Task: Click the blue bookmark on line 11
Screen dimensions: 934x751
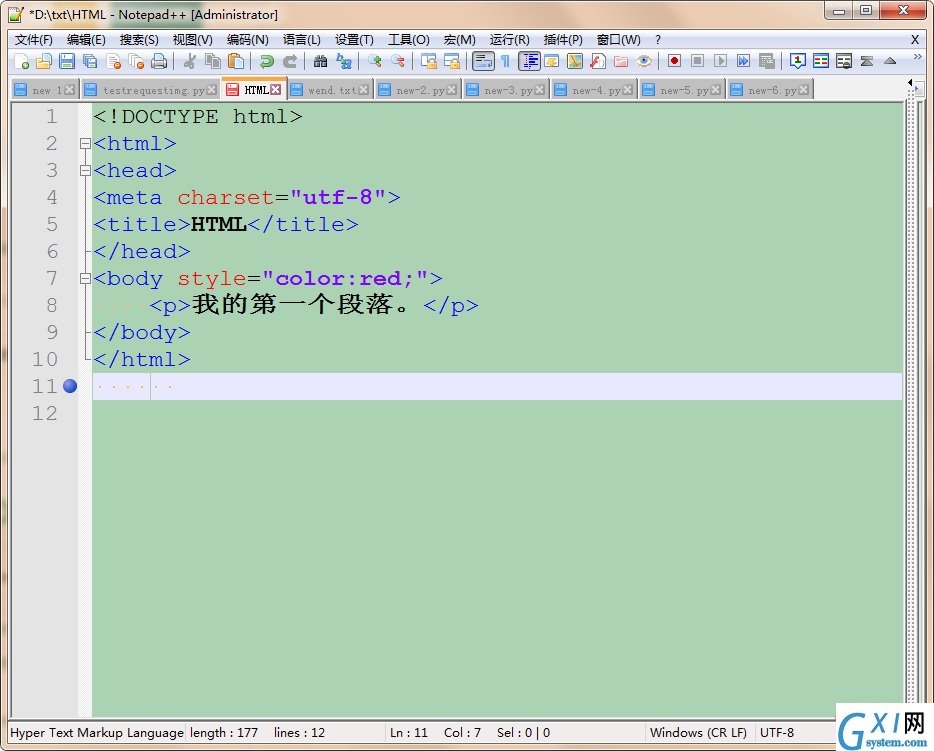Action: click(x=70, y=386)
